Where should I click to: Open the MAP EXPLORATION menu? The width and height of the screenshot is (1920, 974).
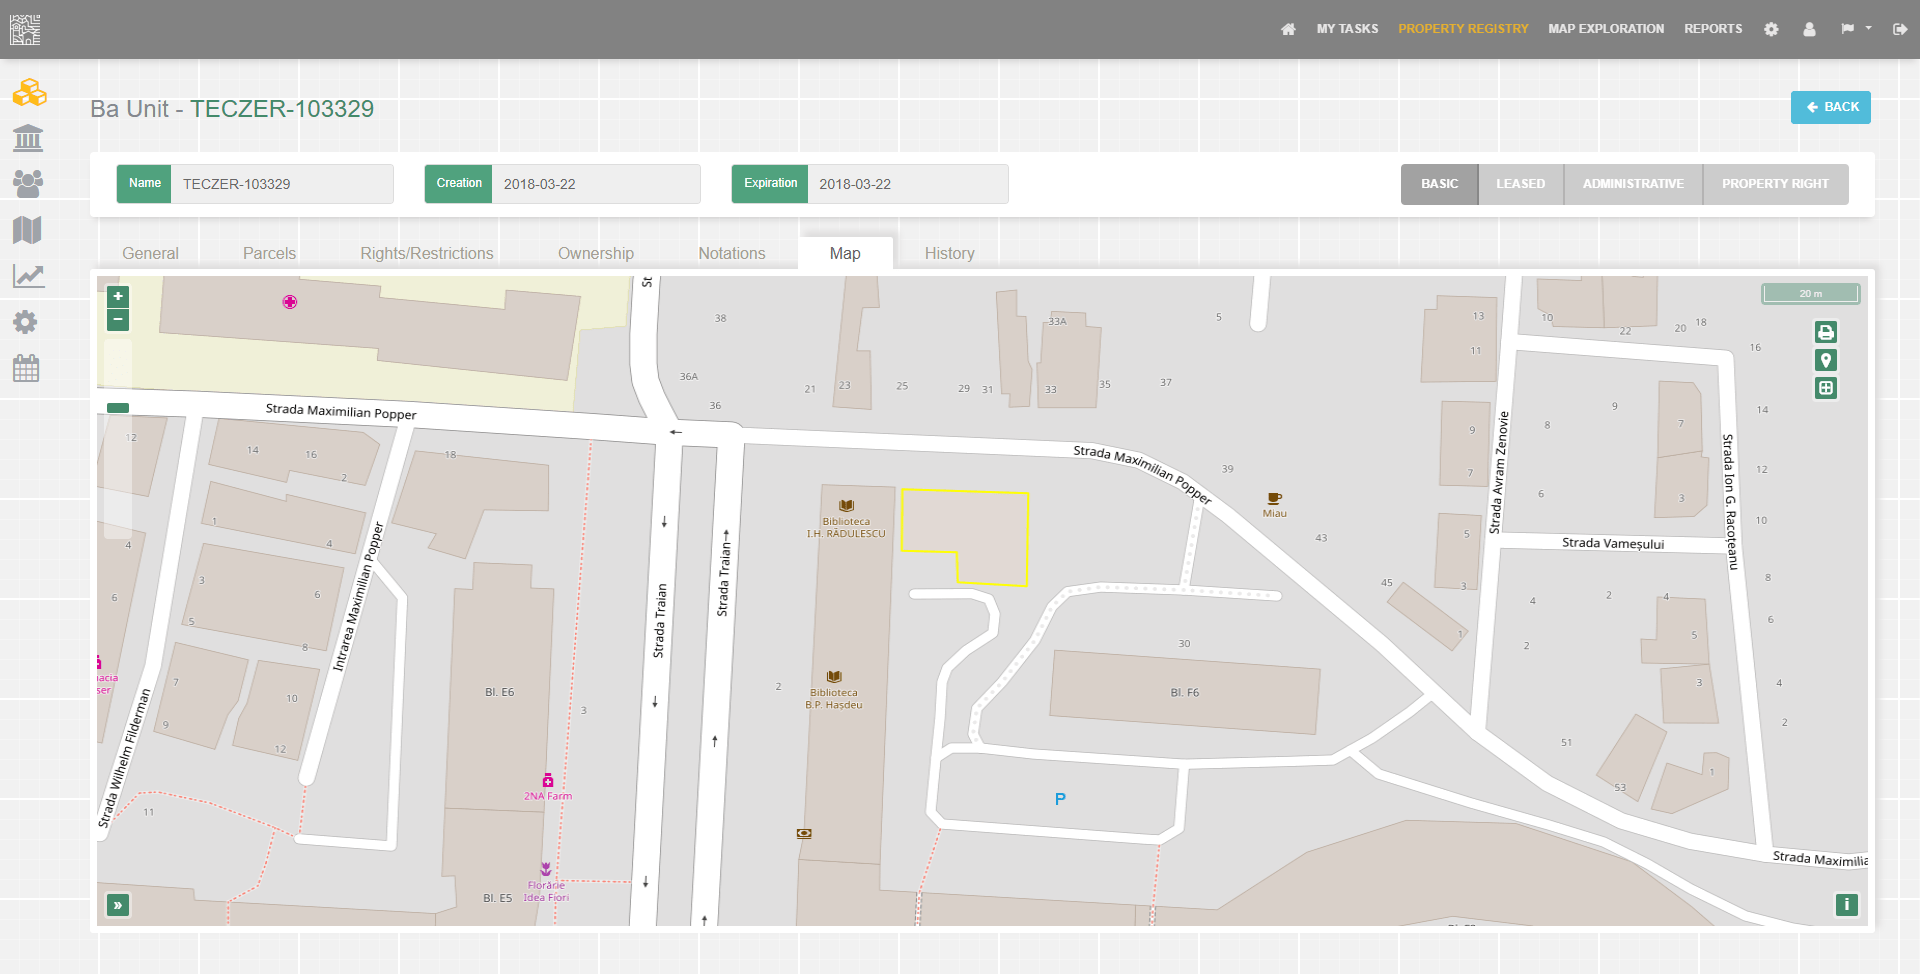[1605, 29]
